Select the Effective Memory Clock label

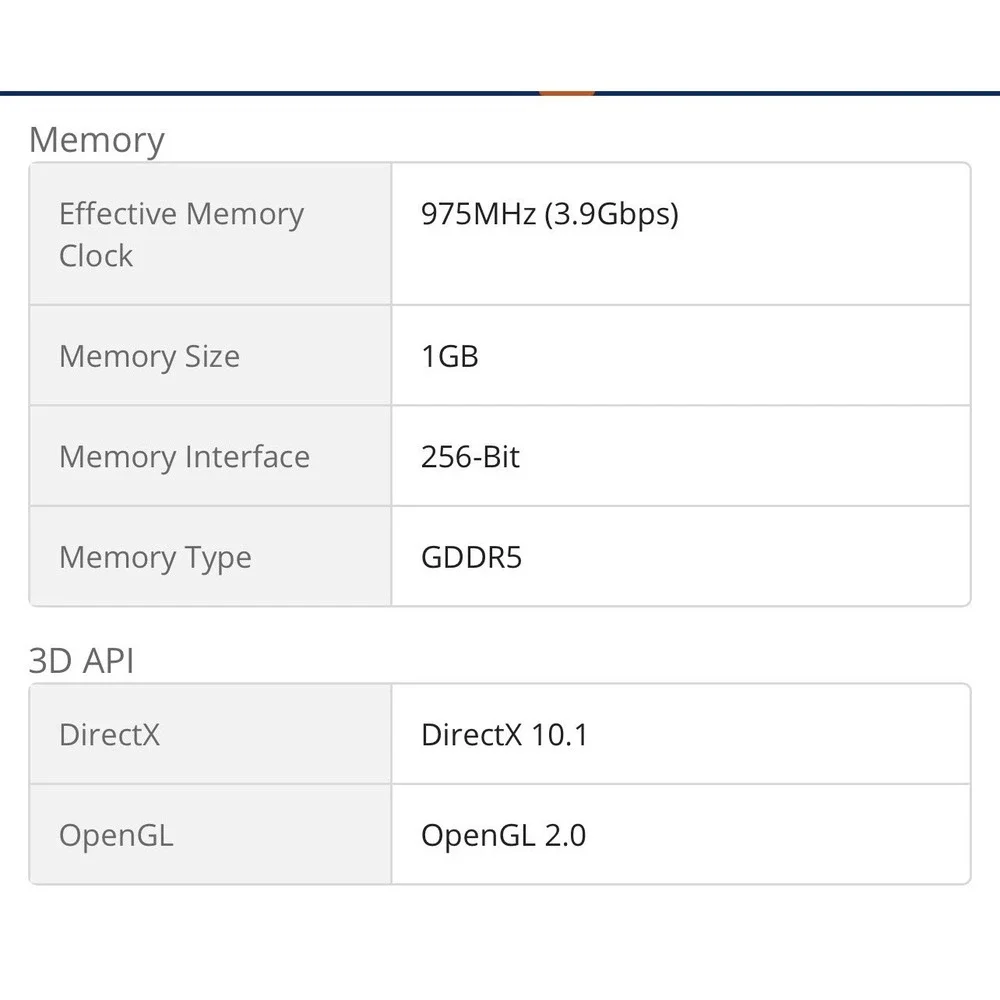(x=181, y=234)
